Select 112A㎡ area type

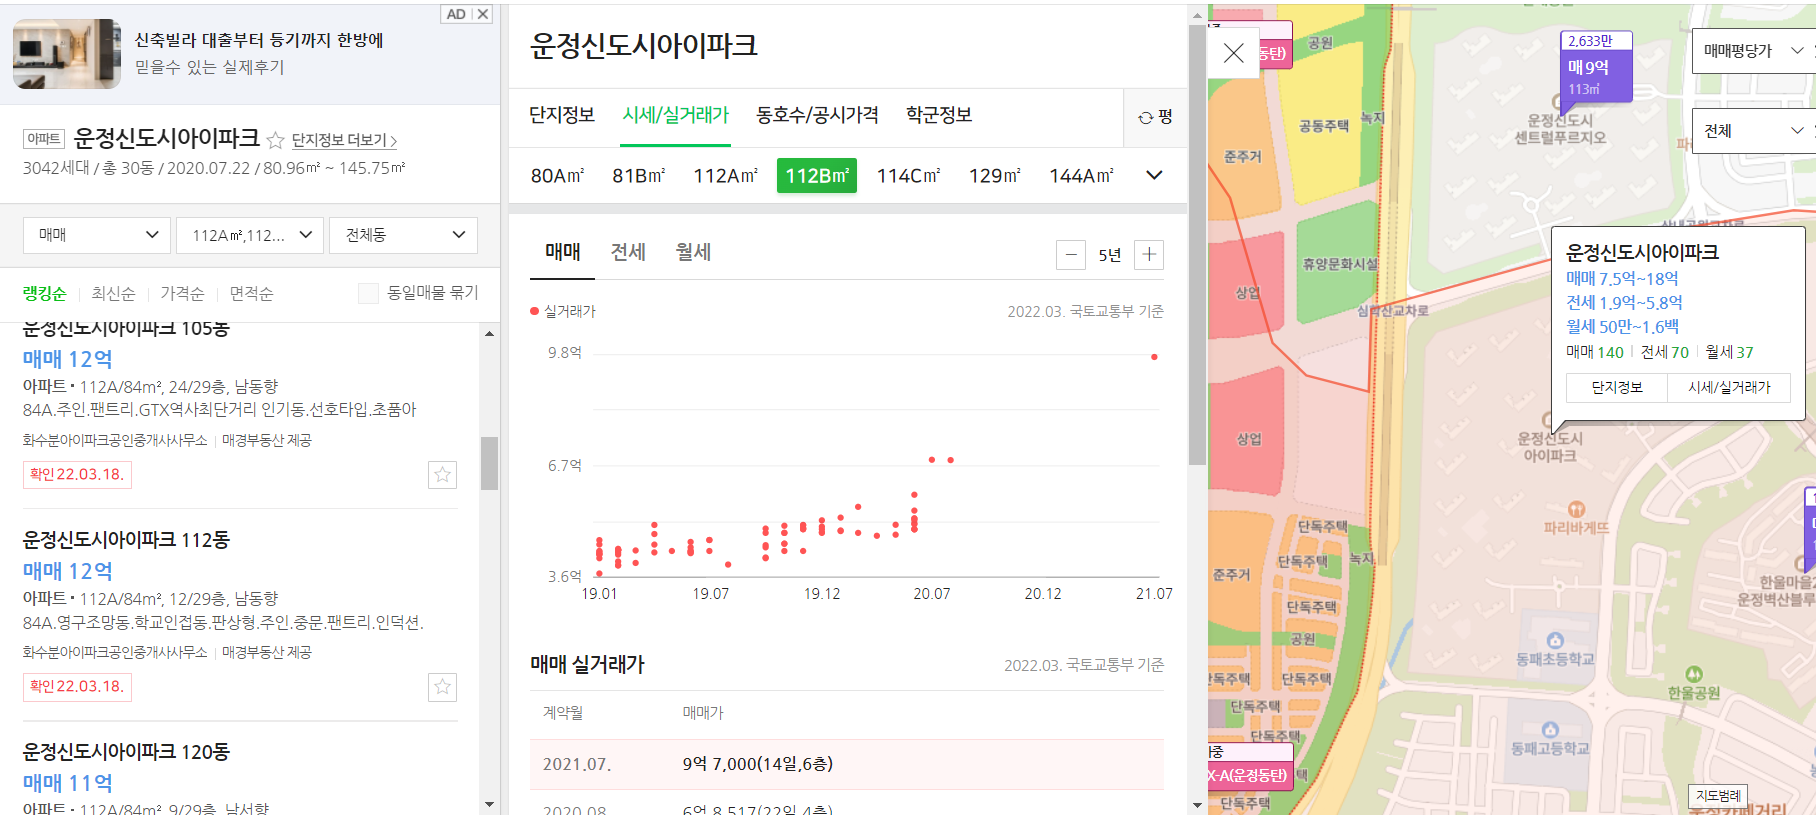pyautogui.click(x=726, y=176)
